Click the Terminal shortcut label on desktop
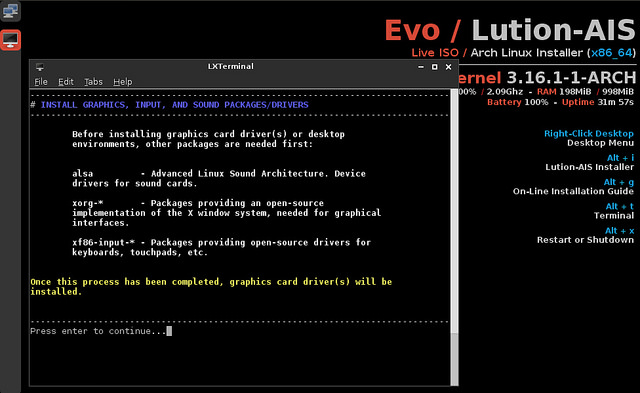This screenshot has width=640, height=393. (613, 215)
